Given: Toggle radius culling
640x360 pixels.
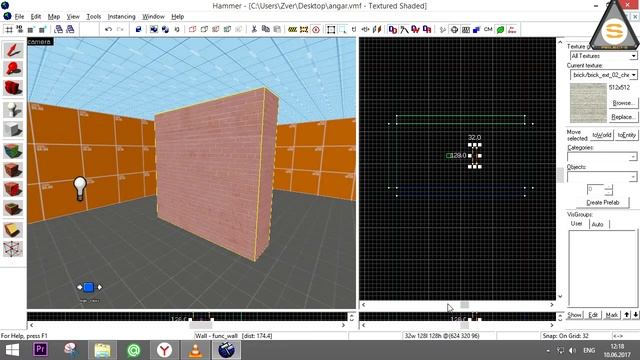Looking at the screenshot, I should (x=316, y=29).
